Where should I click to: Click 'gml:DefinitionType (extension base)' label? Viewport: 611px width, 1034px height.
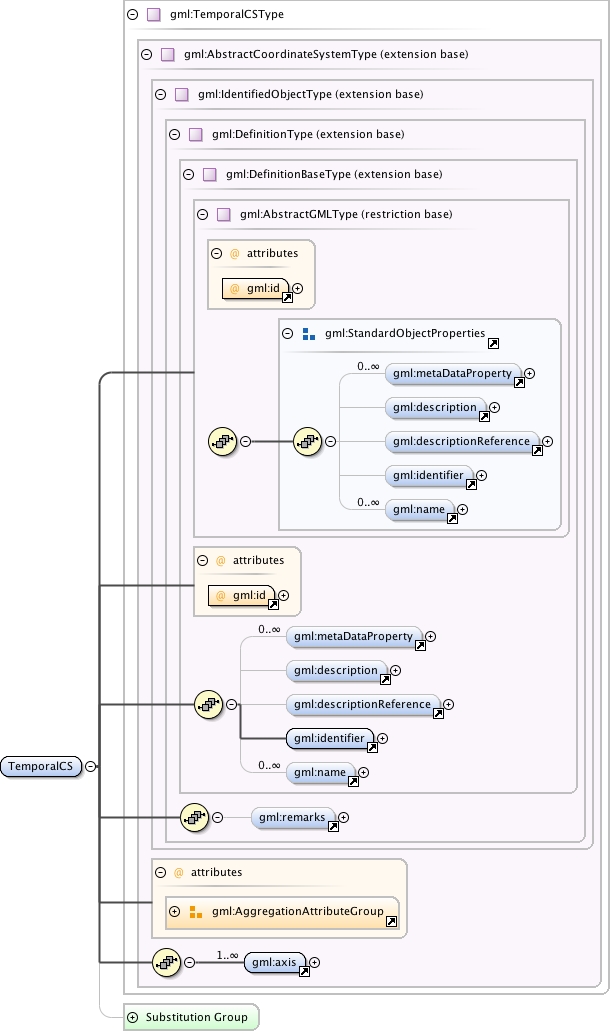(308, 135)
